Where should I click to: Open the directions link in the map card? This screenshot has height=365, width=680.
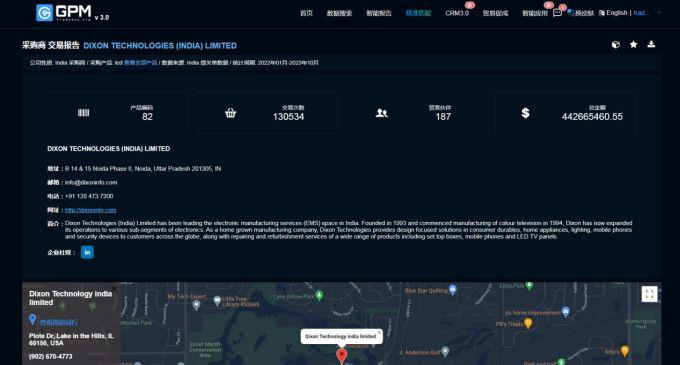click(x=59, y=323)
